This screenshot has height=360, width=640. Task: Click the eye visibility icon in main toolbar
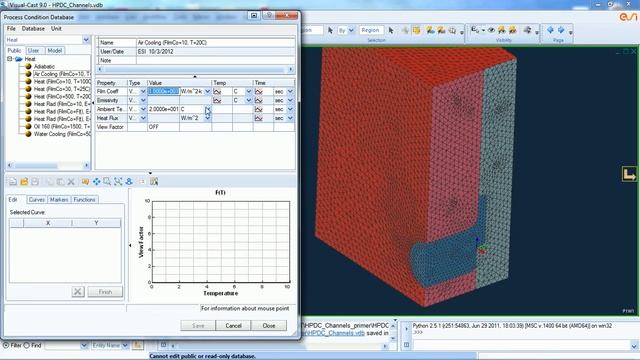click(491, 30)
